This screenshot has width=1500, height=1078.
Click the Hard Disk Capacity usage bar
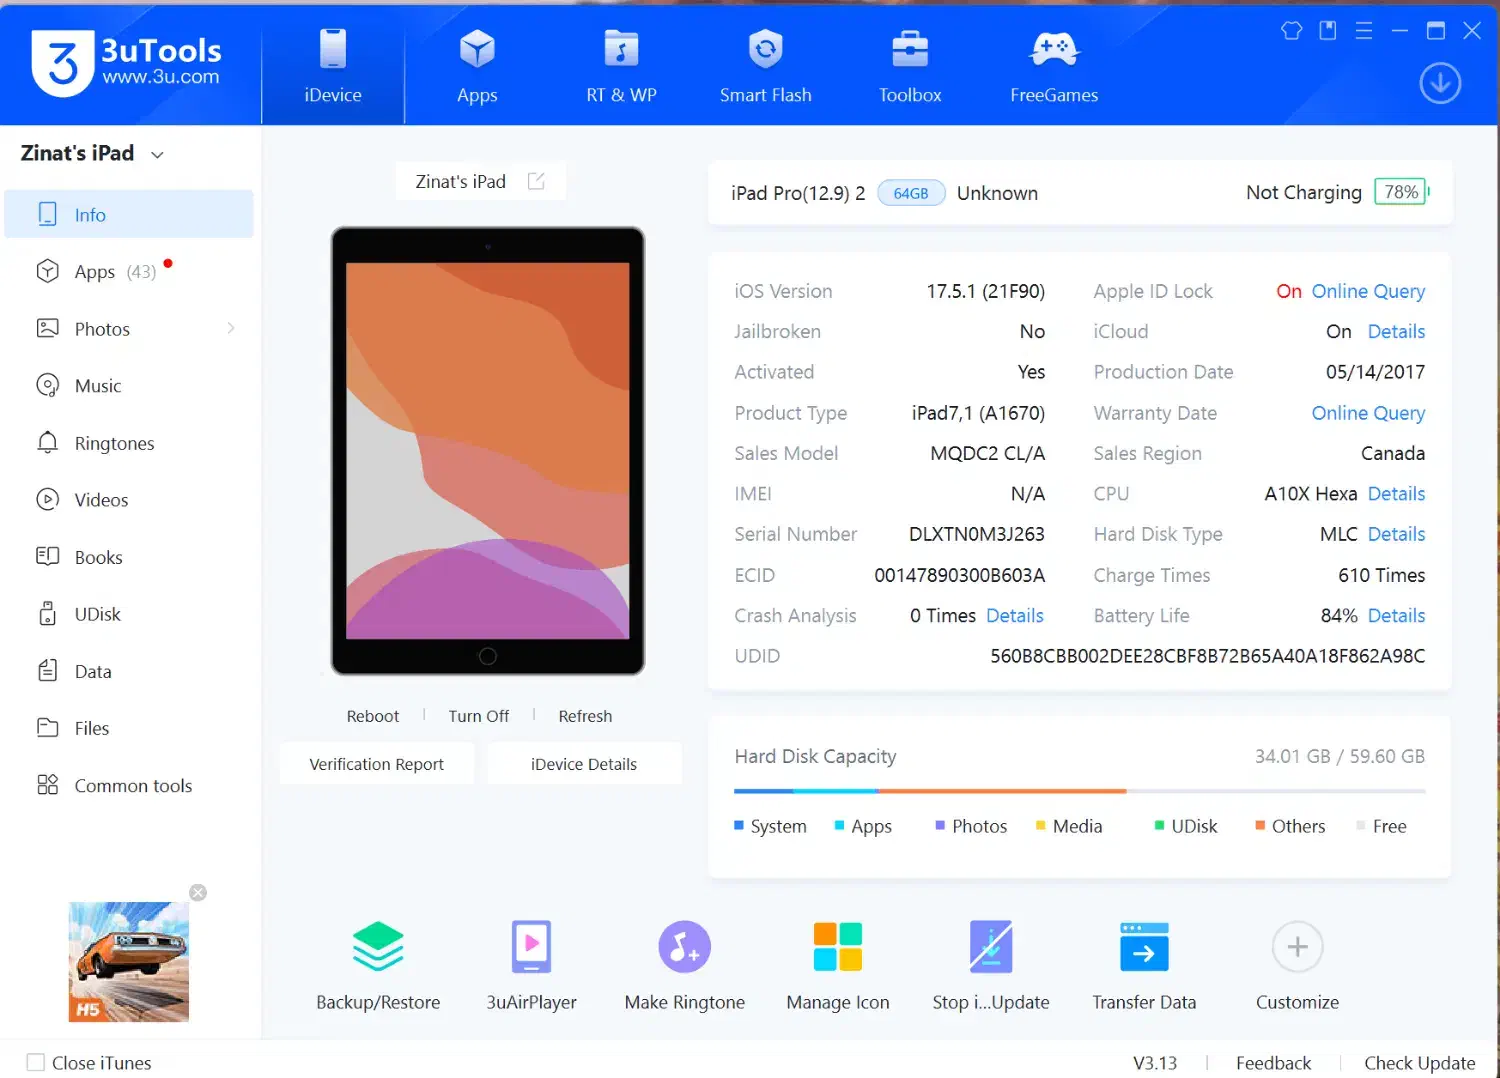pos(1079,791)
